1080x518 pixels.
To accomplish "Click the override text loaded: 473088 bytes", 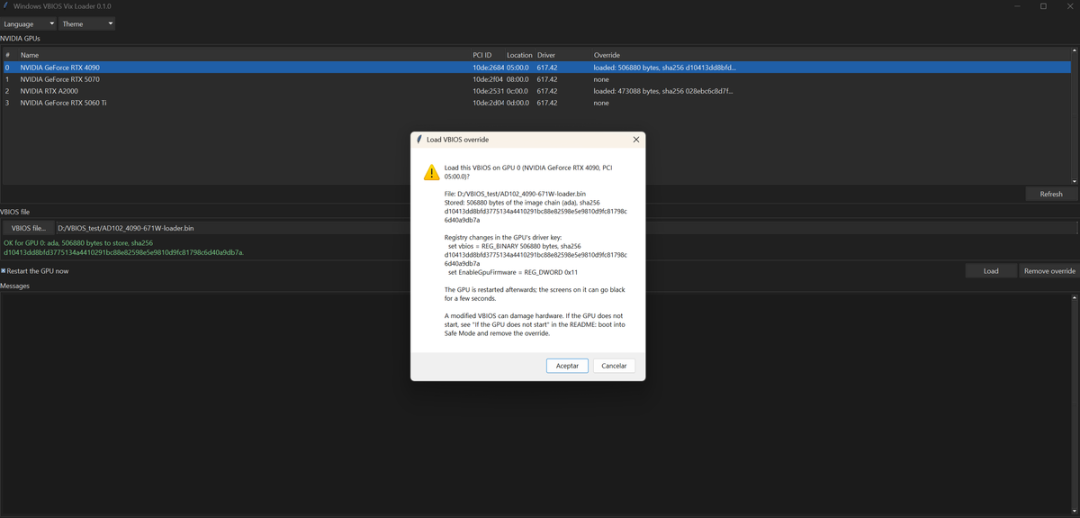I will coord(663,91).
